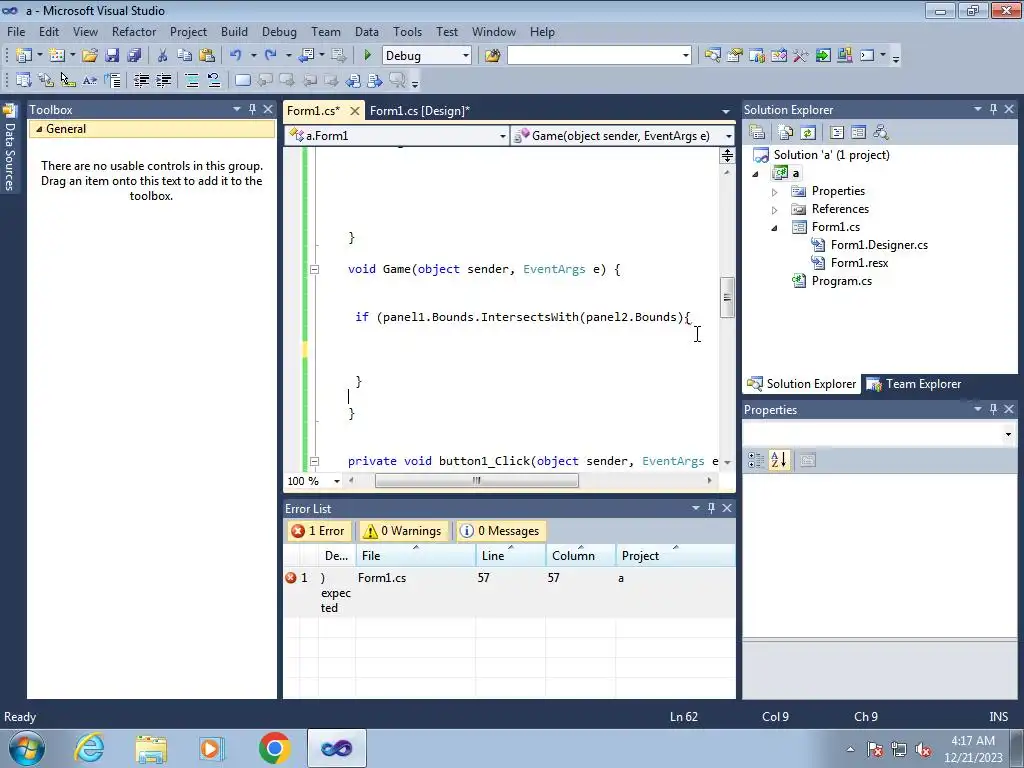1024x768 pixels.
Task: Expand the References node in Solution Explorer
Action: [x=775, y=210]
